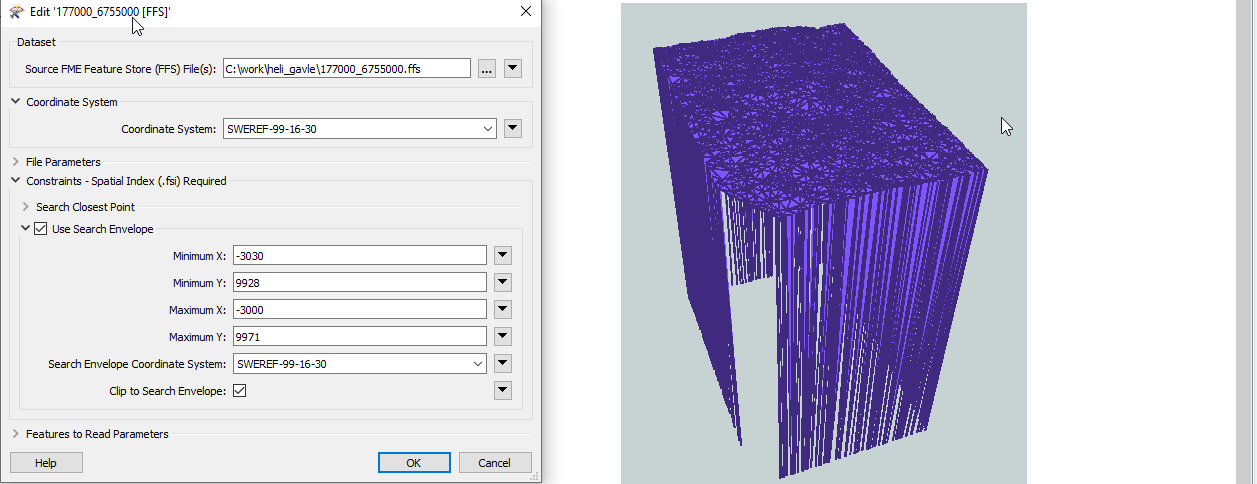
Task: Open the parameter menu arrow beside Minimum Y
Action: pyautogui.click(x=503, y=283)
